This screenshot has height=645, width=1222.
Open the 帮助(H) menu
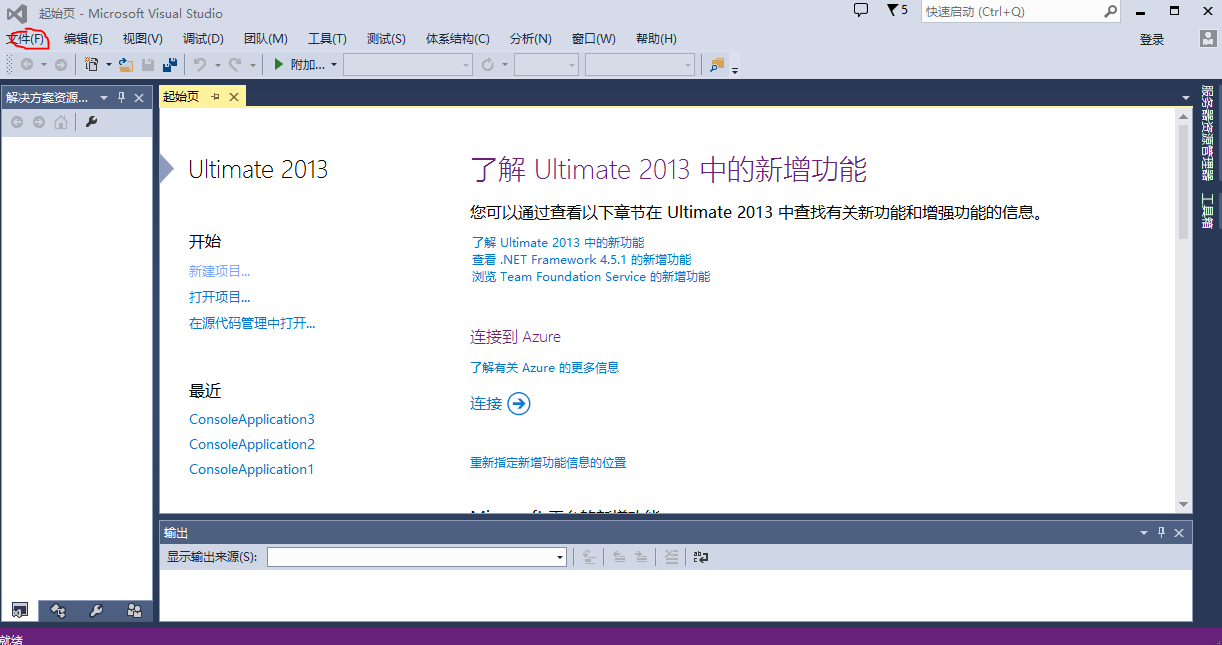click(656, 39)
